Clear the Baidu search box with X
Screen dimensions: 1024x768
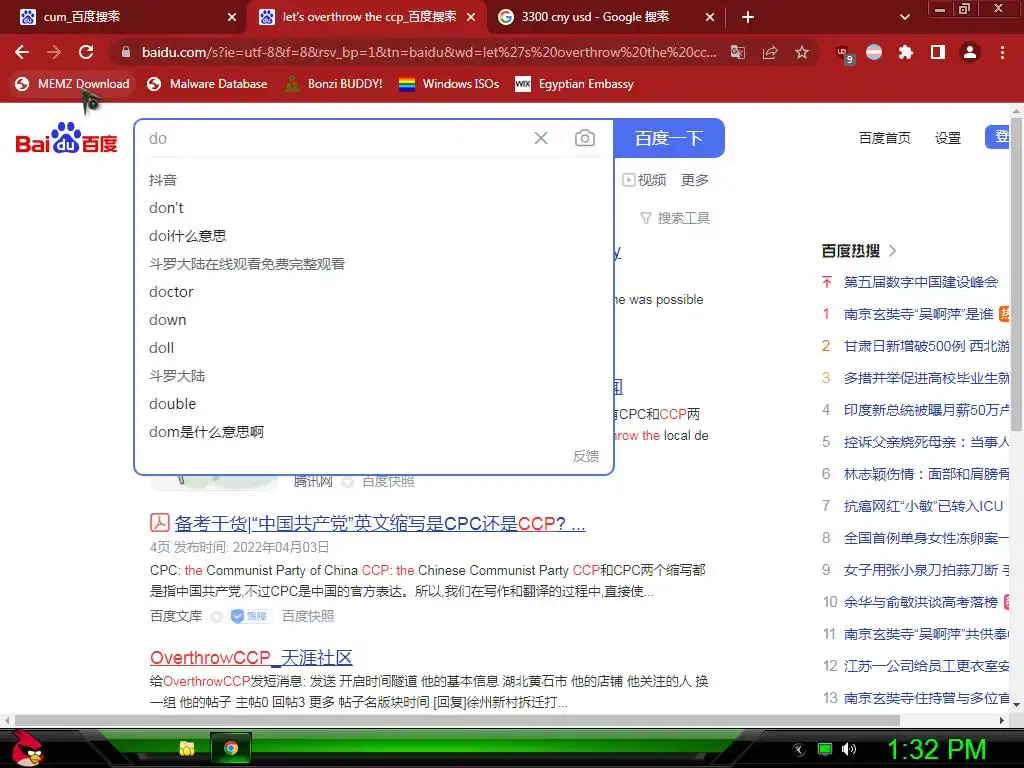tap(541, 138)
